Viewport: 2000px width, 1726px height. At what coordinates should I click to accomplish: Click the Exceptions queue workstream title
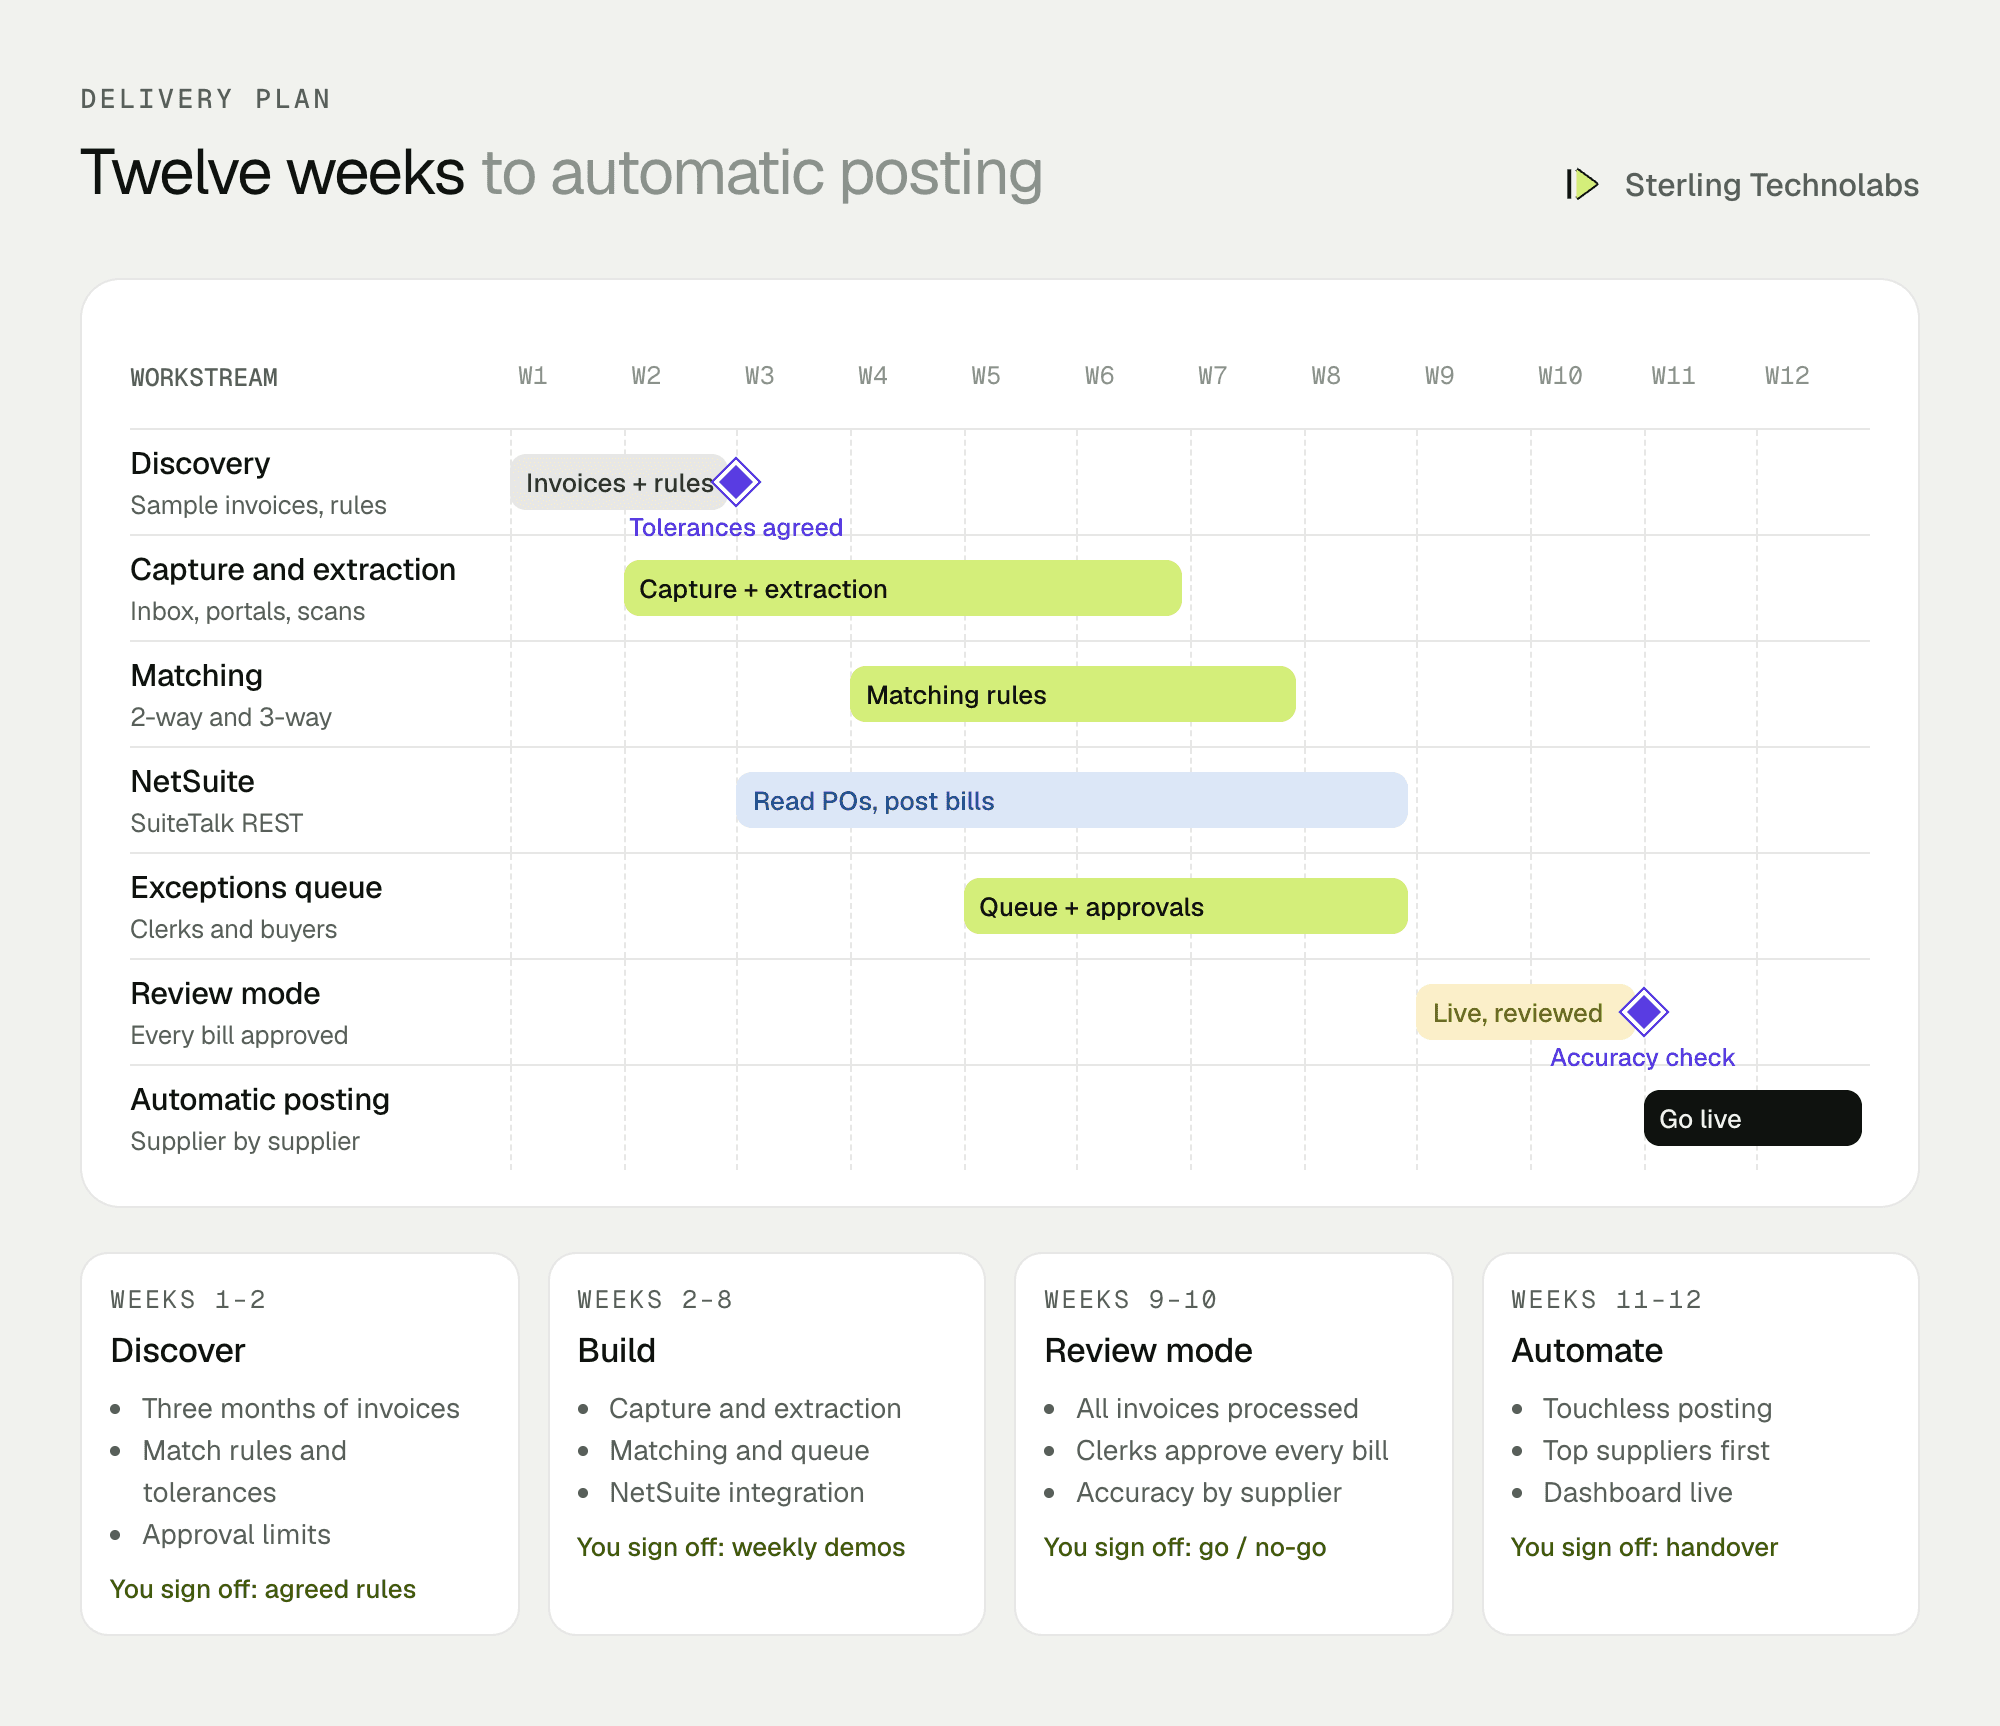257,887
